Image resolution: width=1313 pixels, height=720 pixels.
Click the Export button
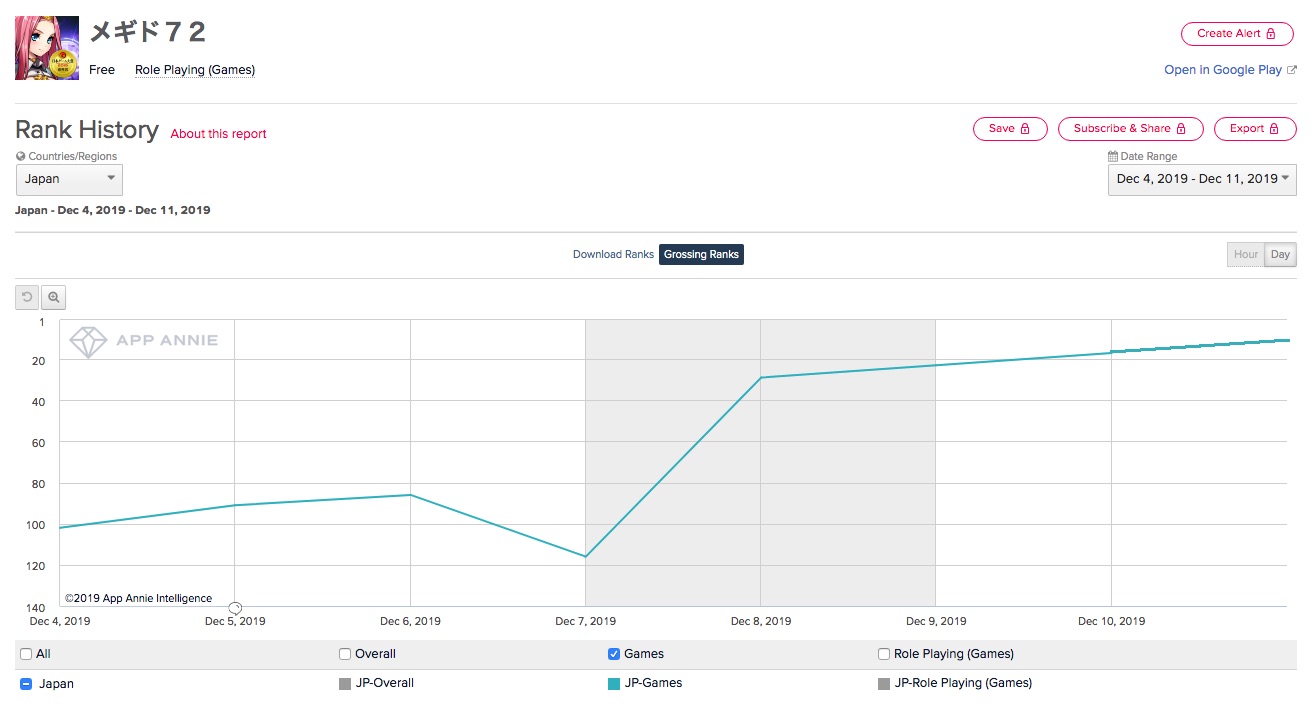click(1255, 129)
